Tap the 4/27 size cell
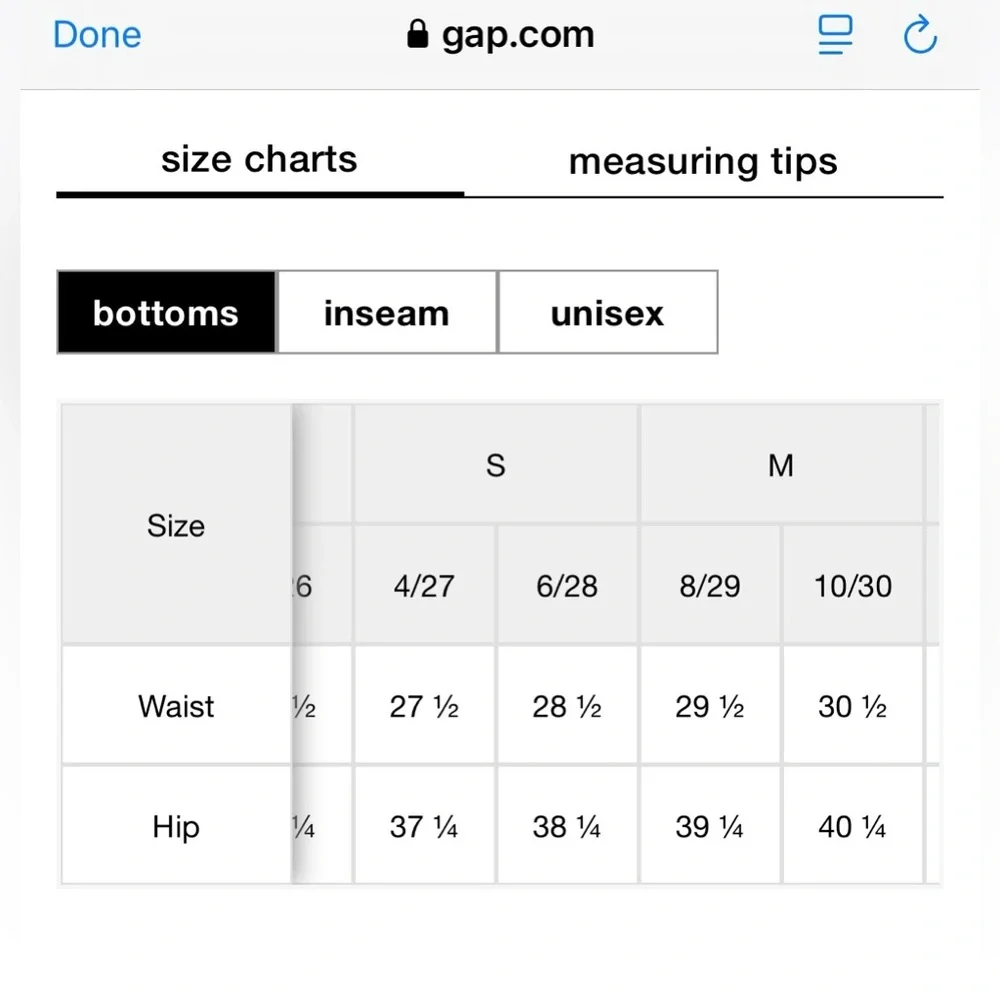Viewport: 1000px width, 1000px height. coord(424,586)
